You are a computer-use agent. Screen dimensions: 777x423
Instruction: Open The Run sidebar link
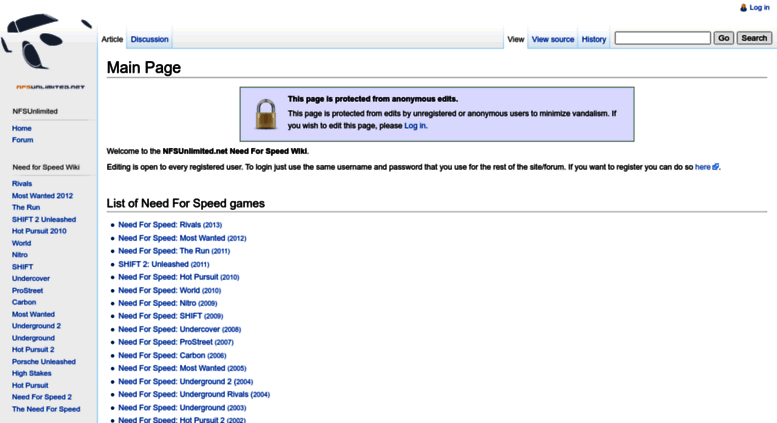[26, 208]
